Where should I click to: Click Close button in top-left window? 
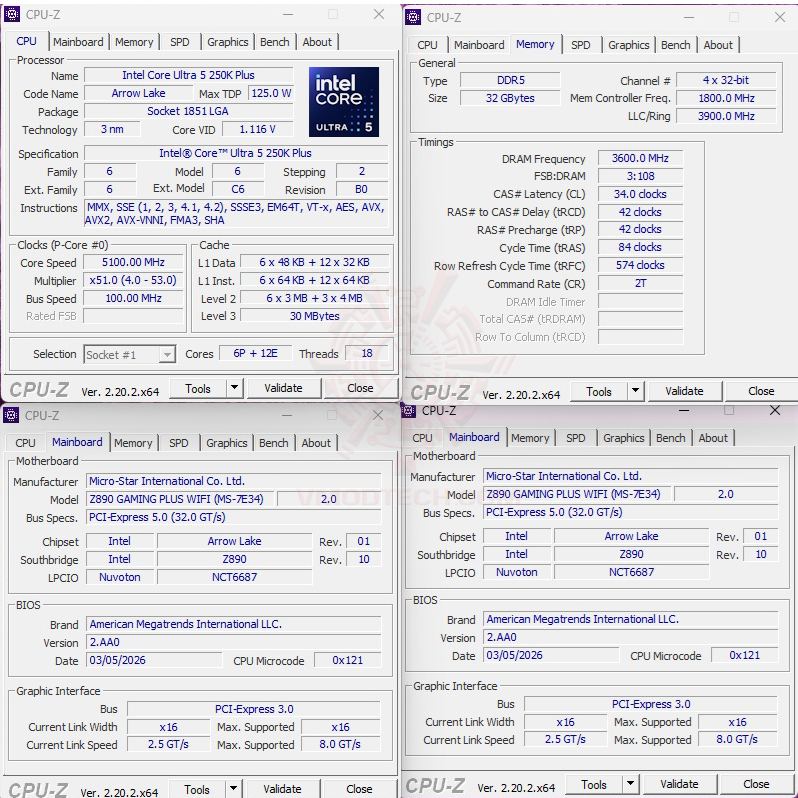[360, 388]
